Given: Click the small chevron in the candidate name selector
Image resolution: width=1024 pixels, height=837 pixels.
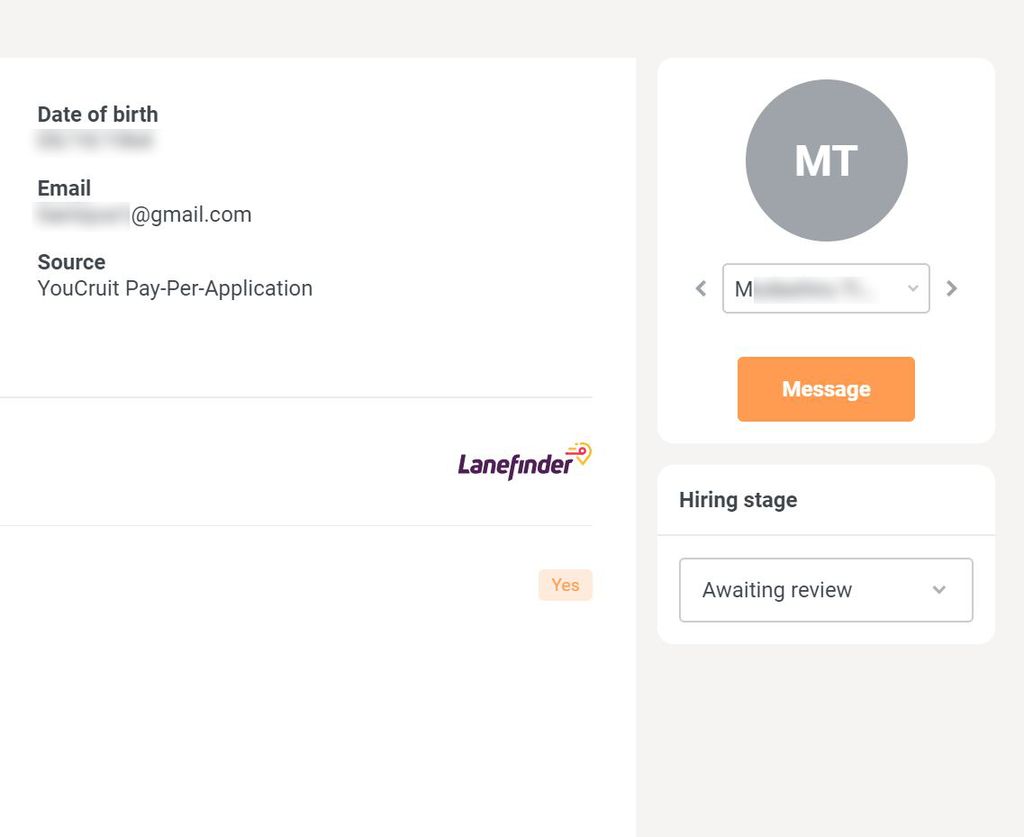Looking at the screenshot, I should (x=913, y=288).
